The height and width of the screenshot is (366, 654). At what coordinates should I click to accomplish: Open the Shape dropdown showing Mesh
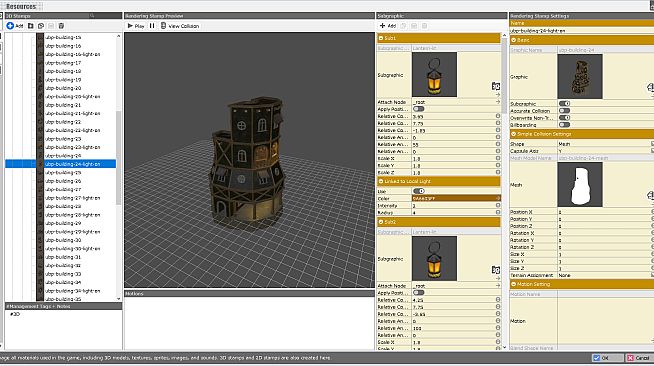(606, 144)
